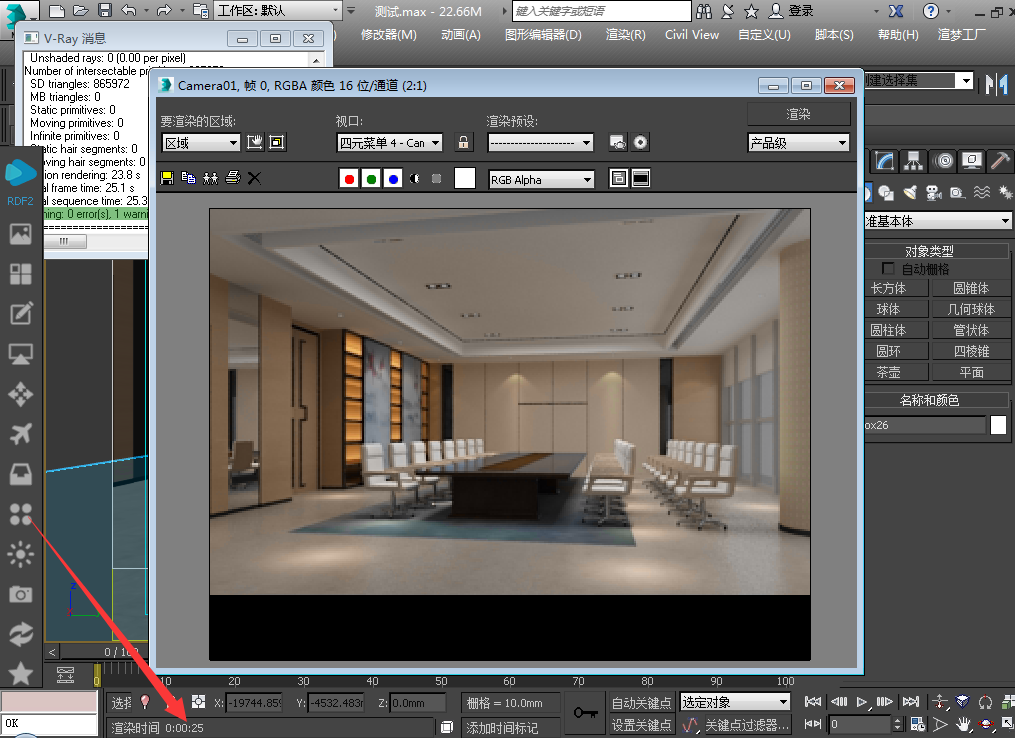Open the render area dropdown showing 区域
This screenshot has width=1015, height=738.
coord(201,142)
